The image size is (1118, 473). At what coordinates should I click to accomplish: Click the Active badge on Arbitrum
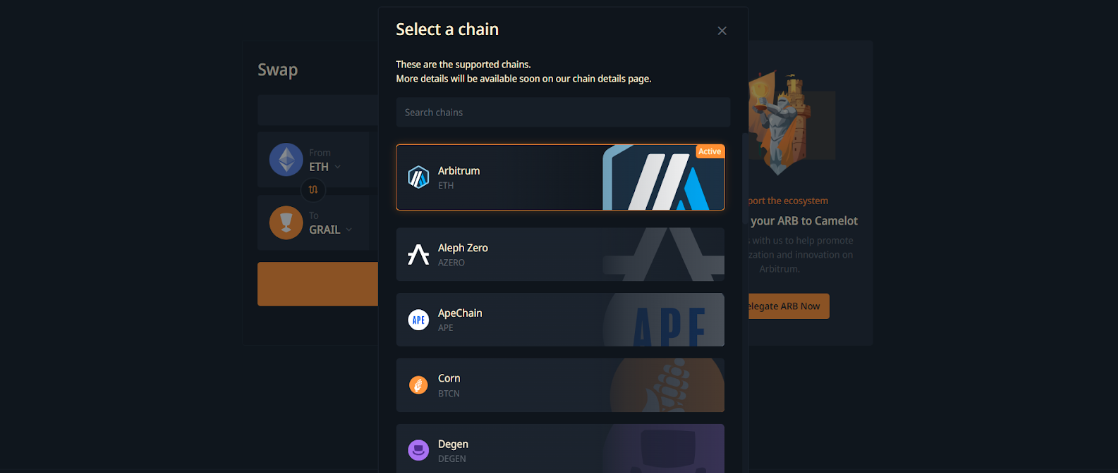pos(710,151)
